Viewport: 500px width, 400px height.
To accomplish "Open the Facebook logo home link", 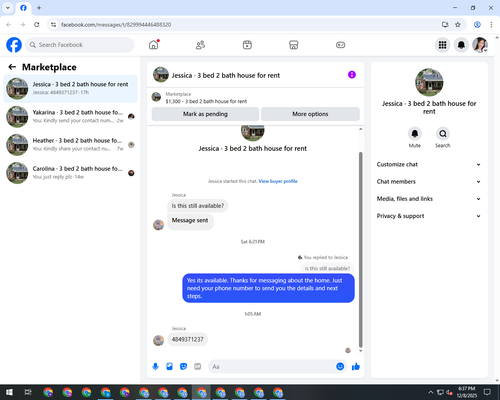I will pyautogui.click(x=14, y=45).
